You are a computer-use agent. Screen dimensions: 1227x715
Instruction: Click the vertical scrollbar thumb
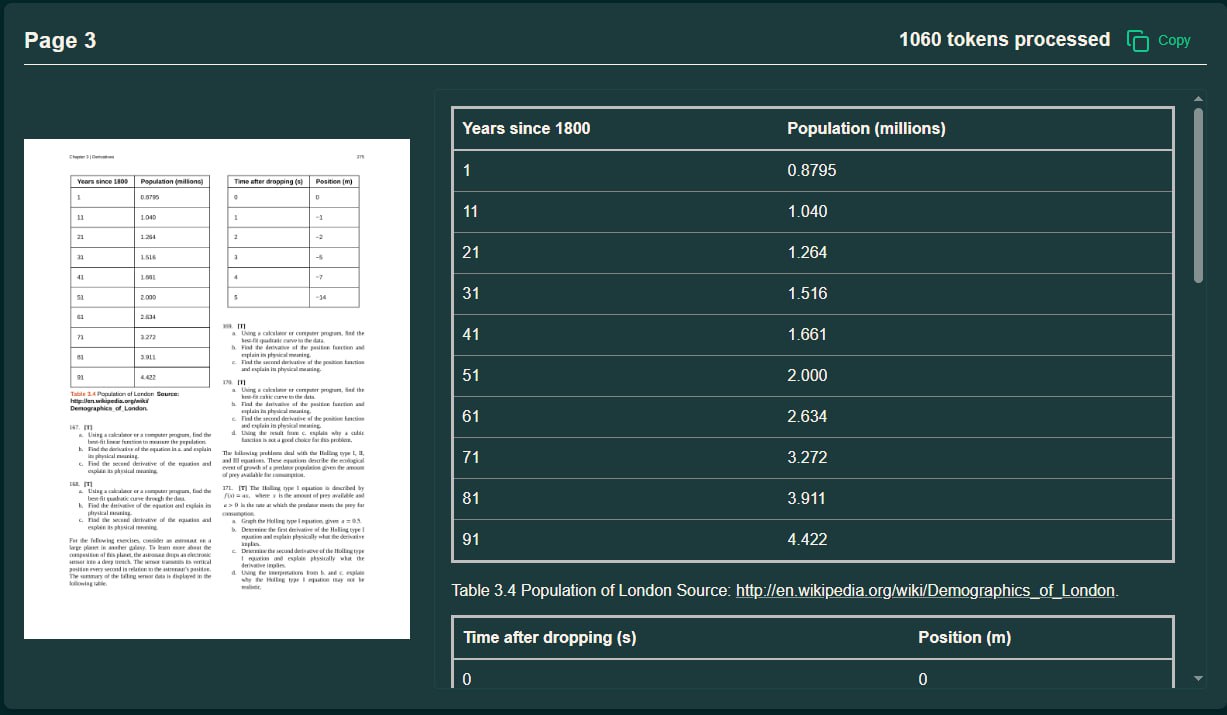pos(1198,195)
